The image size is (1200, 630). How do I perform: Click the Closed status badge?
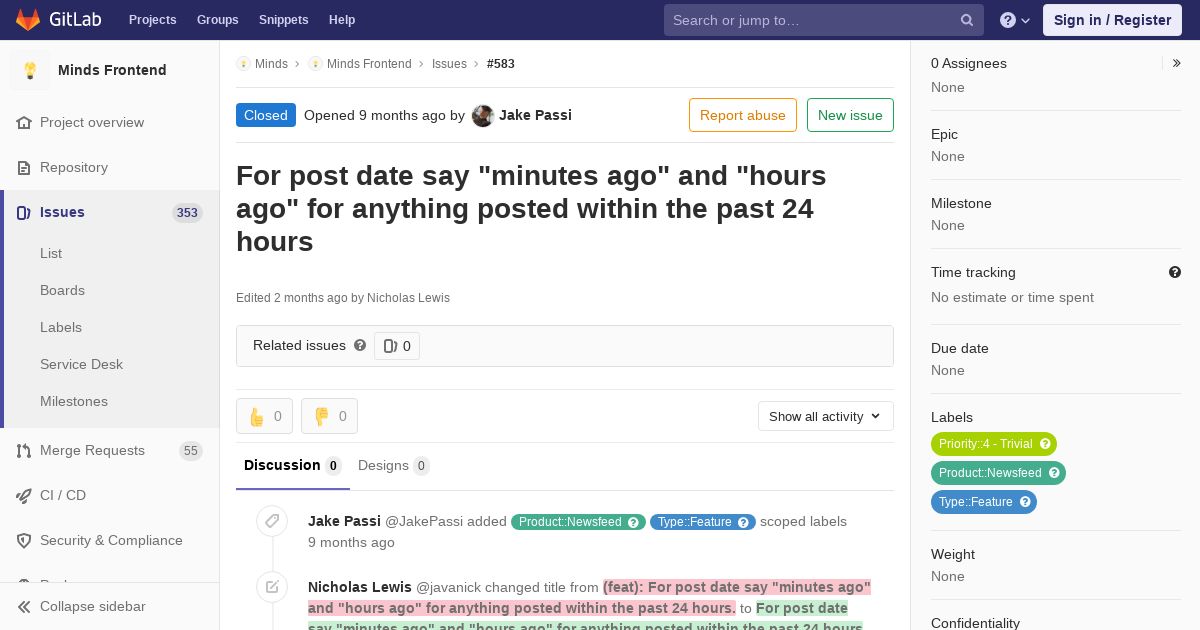pos(266,115)
